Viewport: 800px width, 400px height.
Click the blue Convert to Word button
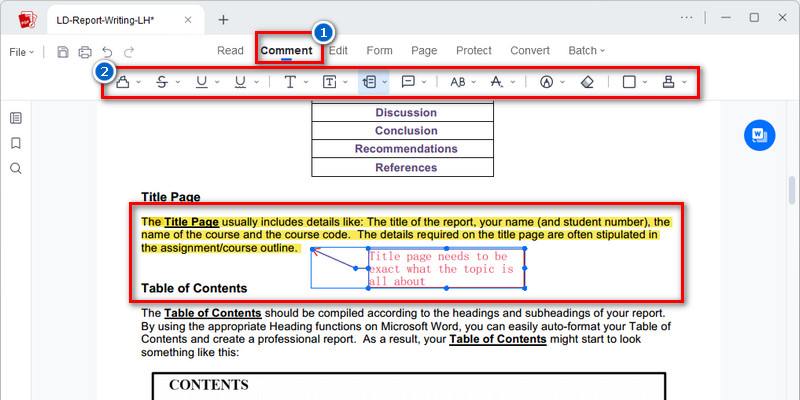click(759, 135)
